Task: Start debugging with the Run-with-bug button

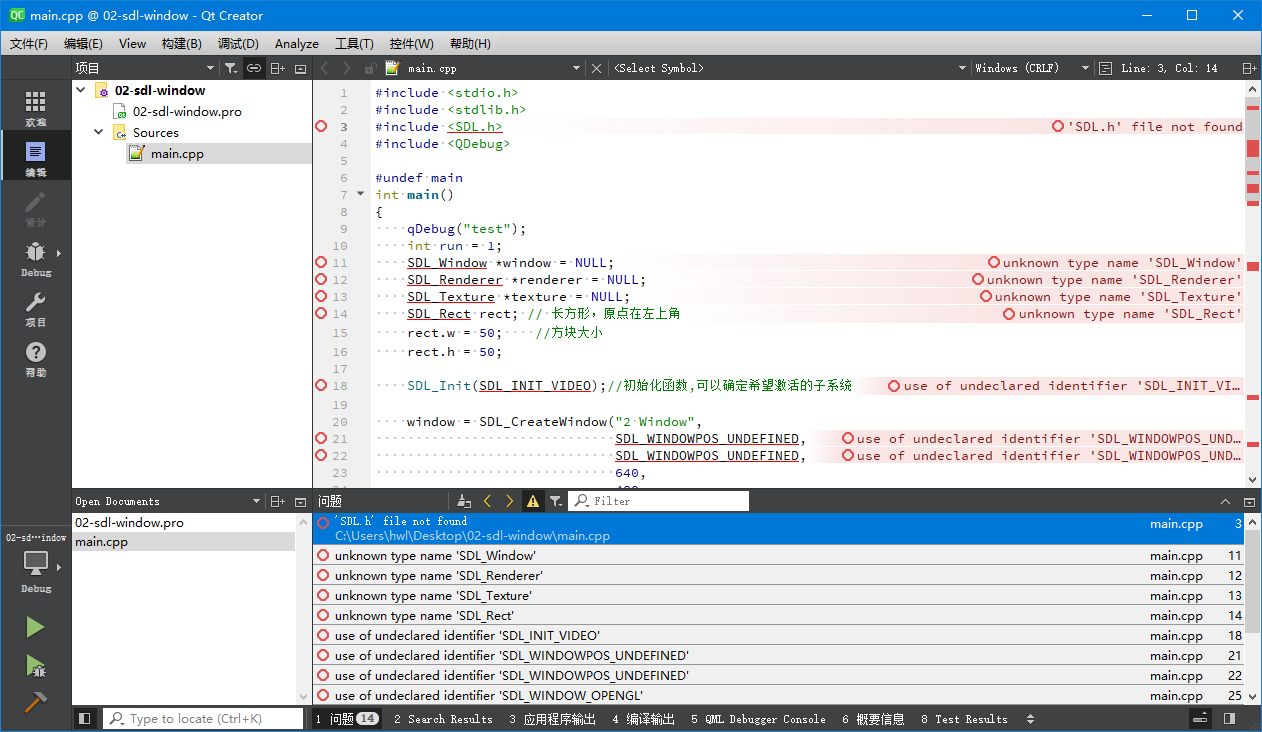Action: (x=36, y=665)
